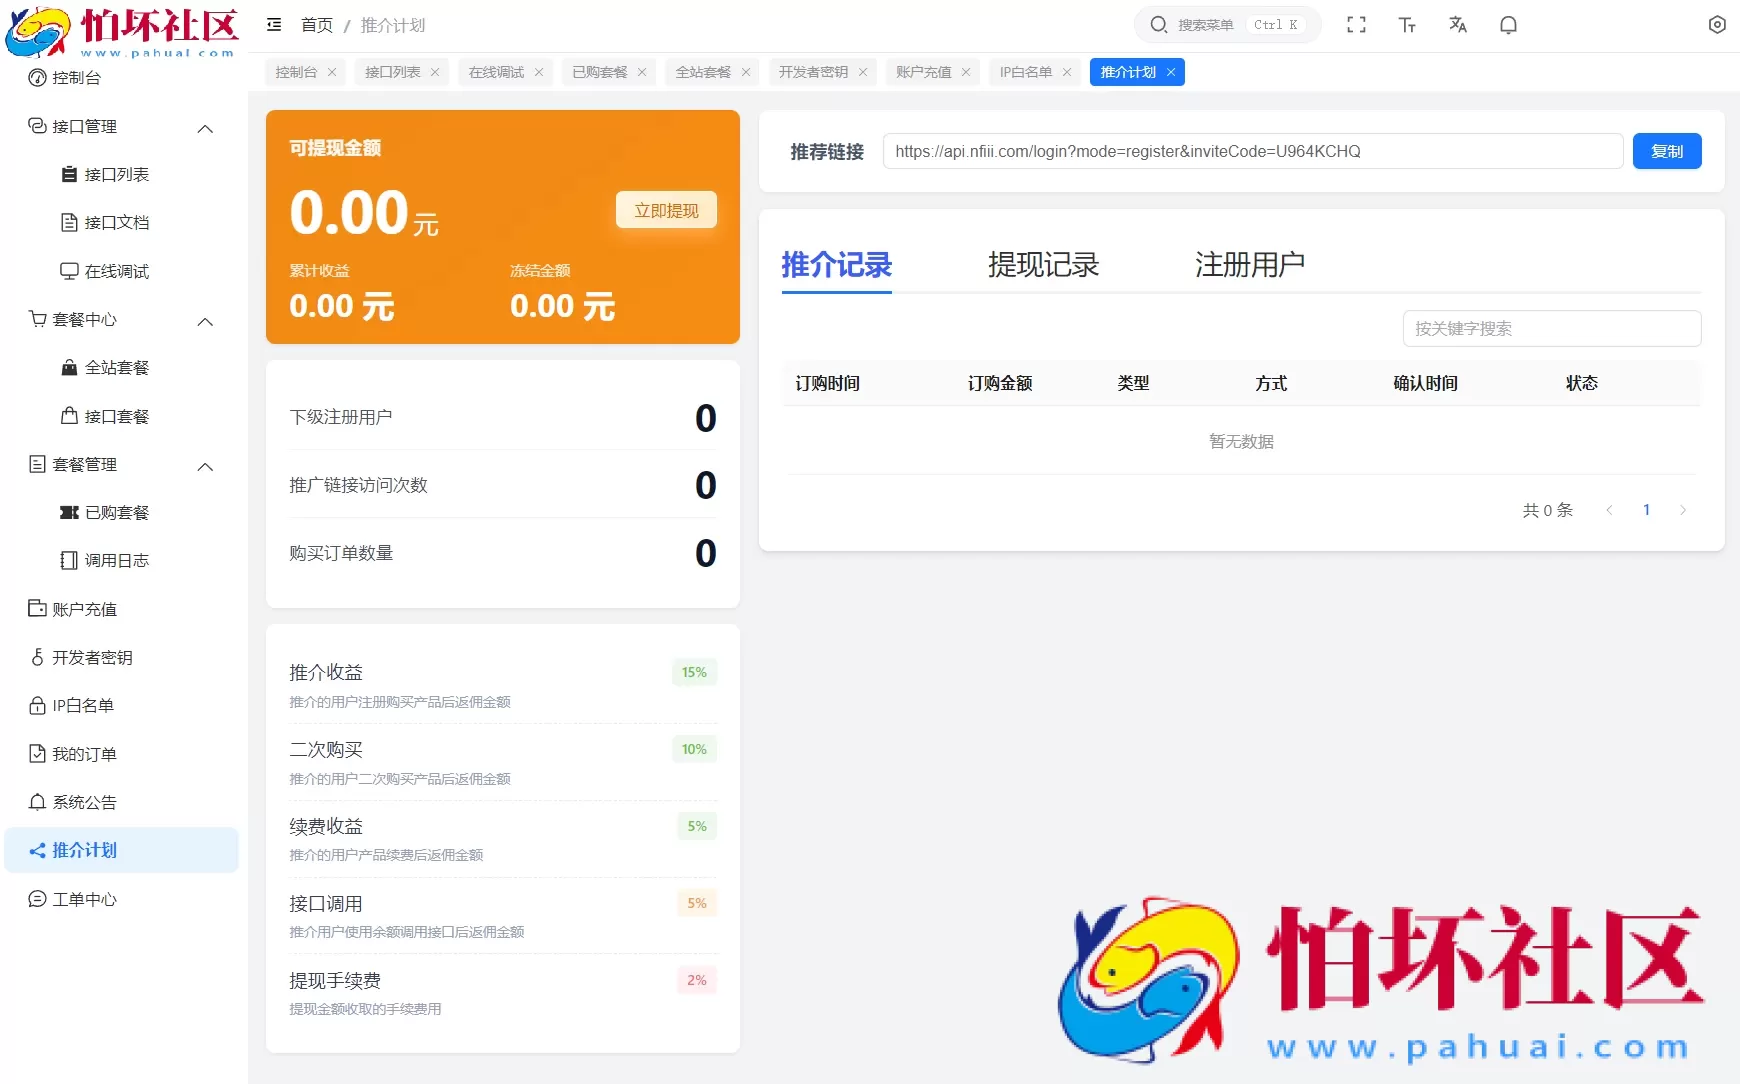Click the font size adjustment icon
The image size is (1740, 1084).
coord(1407,25)
